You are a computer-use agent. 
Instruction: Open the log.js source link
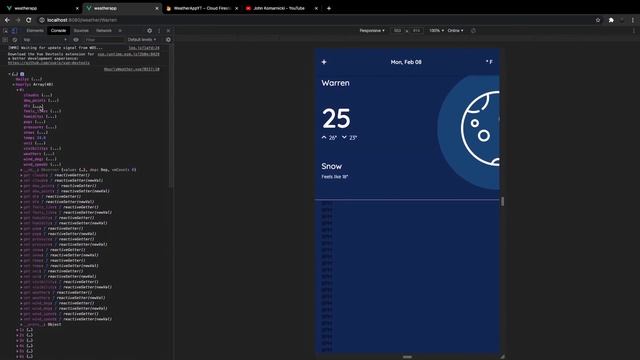pyautogui.click(x=144, y=48)
